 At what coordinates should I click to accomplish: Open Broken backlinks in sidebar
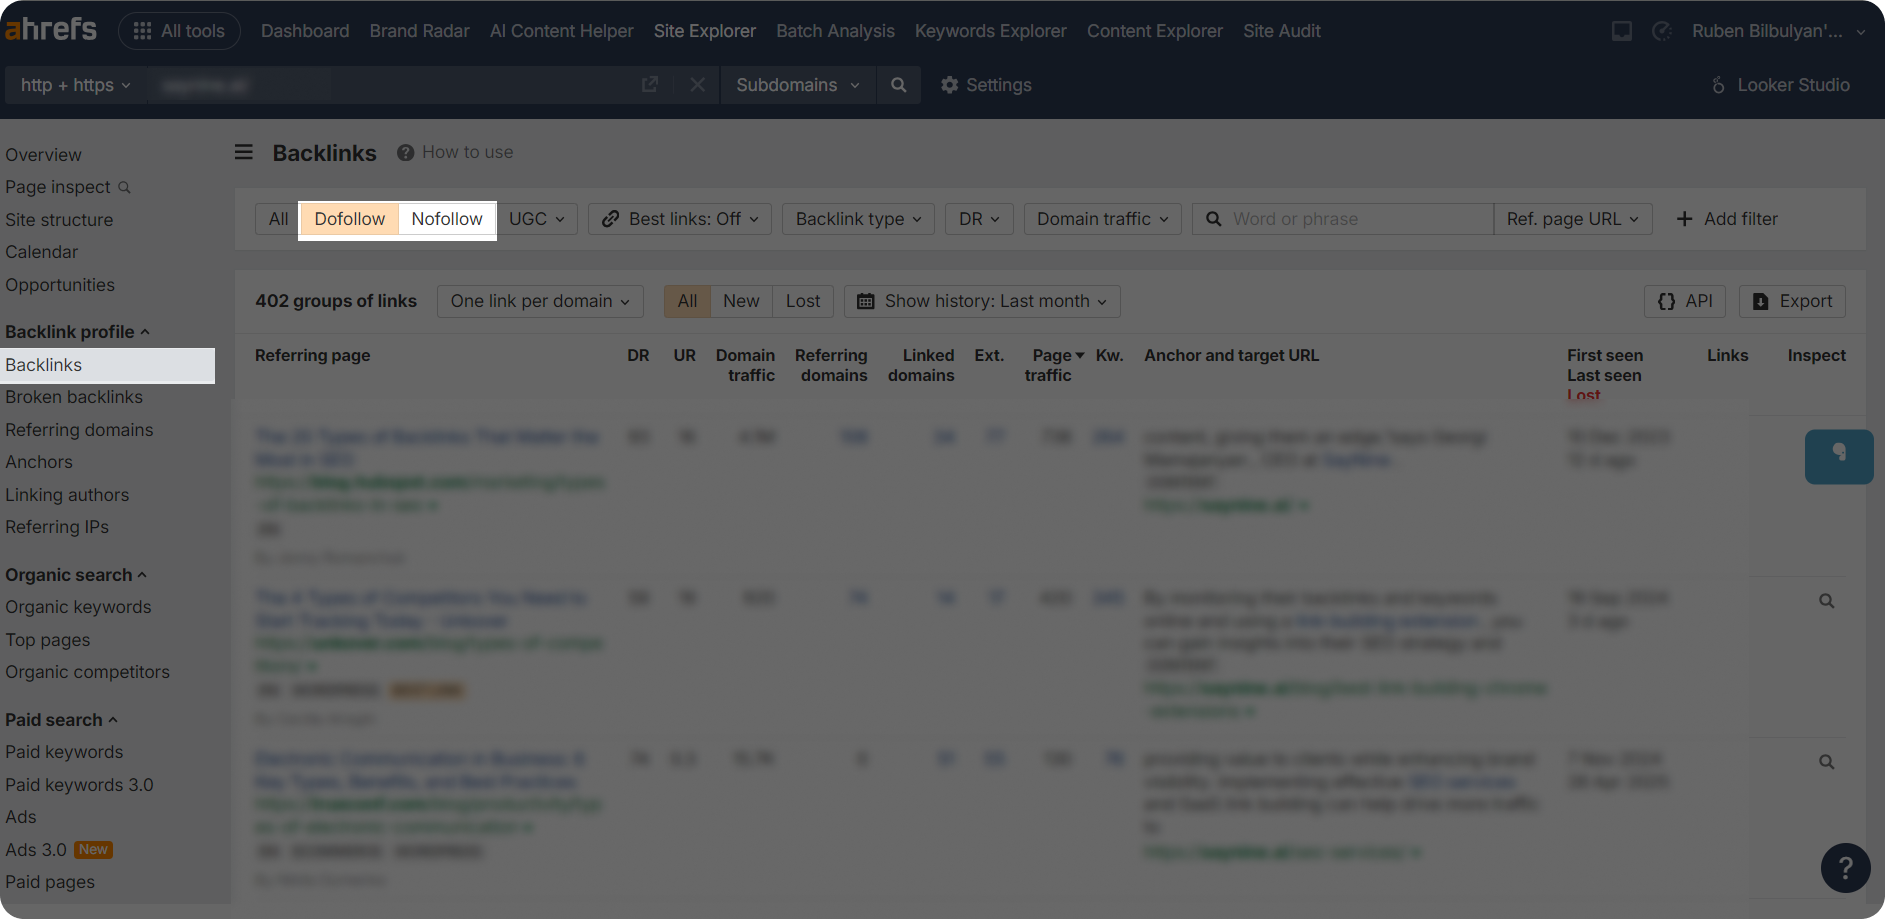74,397
